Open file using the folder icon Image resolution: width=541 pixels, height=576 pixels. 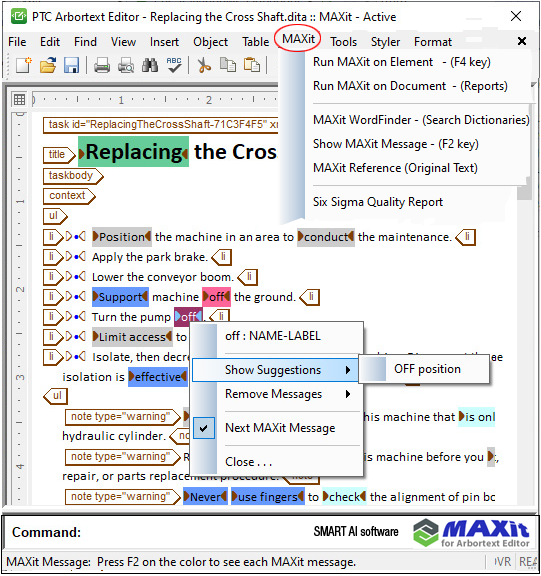pos(48,65)
